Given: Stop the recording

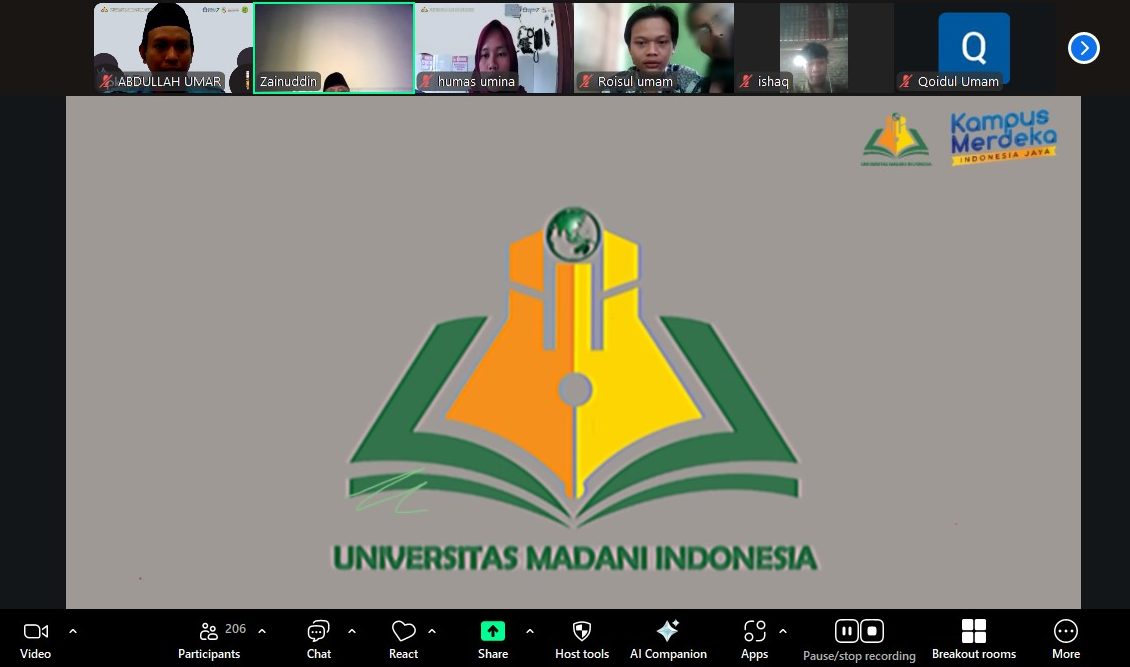Looking at the screenshot, I should pyautogui.click(x=872, y=631).
